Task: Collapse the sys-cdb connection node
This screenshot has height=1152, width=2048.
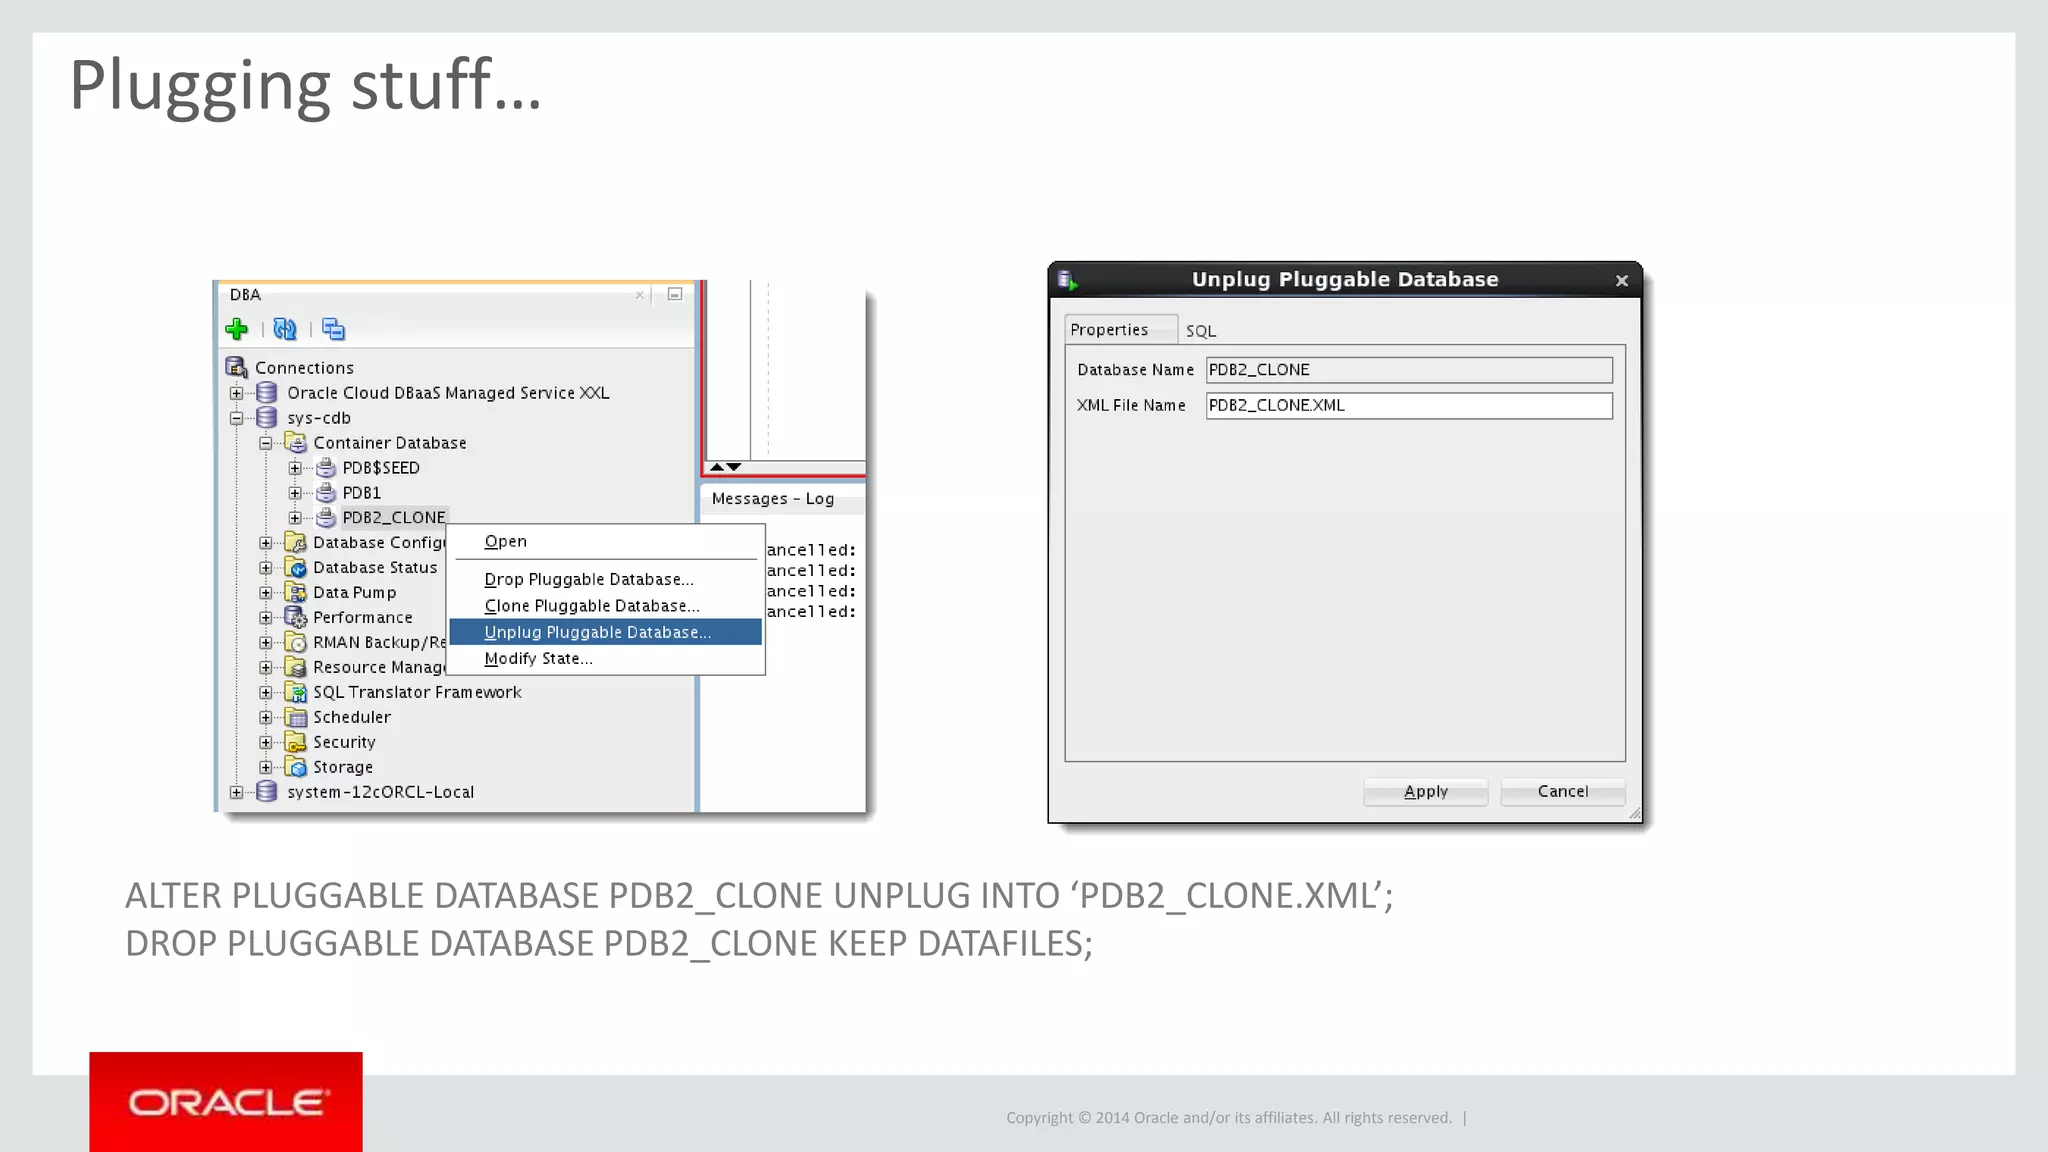Action: point(236,418)
